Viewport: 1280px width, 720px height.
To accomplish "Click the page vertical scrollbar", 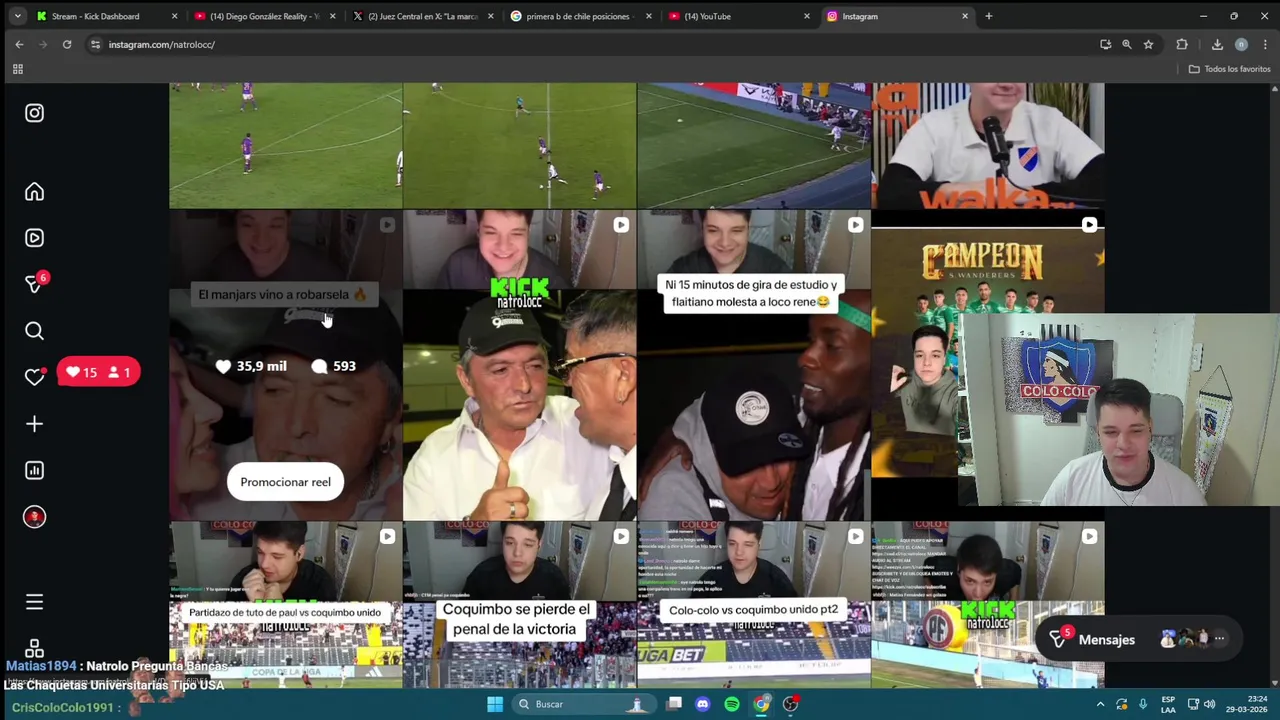I will tap(1275, 385).
